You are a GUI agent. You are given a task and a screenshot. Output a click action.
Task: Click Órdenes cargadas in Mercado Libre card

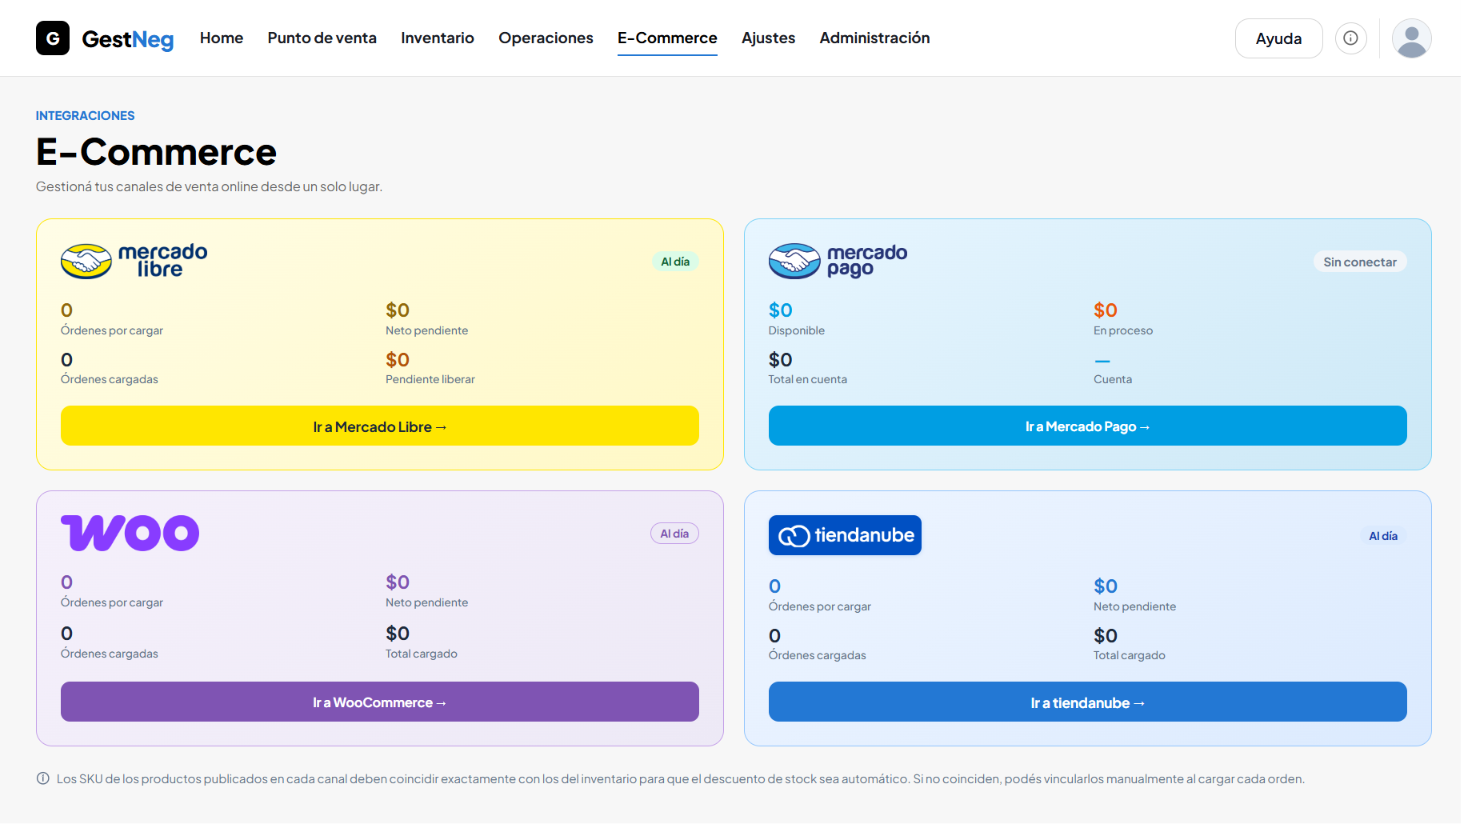(110, 380)
